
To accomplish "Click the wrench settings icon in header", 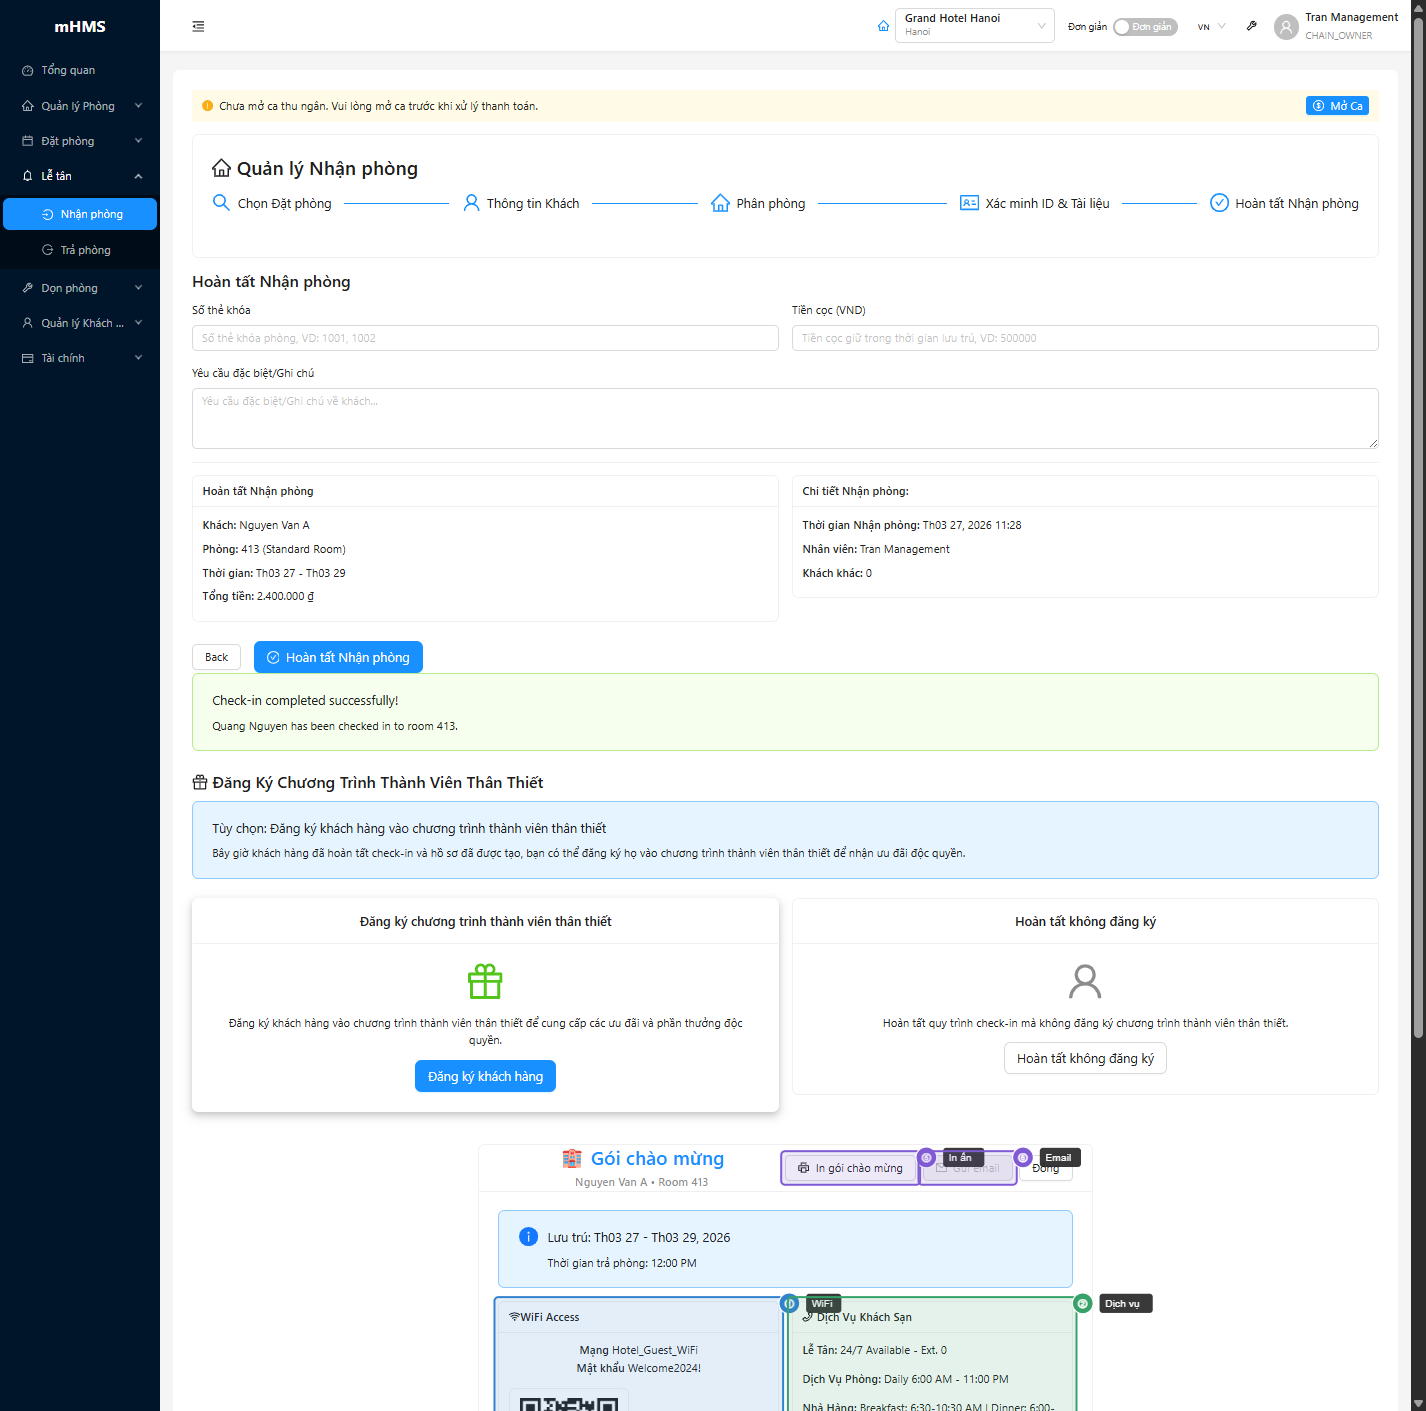I will point(1251,26).
